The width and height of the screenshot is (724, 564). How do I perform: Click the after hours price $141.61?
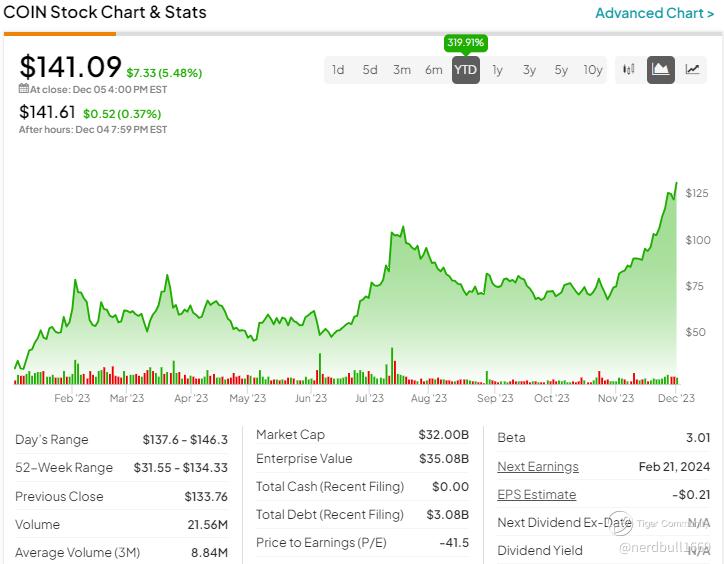pyautogui.click(x=47, y=112)
